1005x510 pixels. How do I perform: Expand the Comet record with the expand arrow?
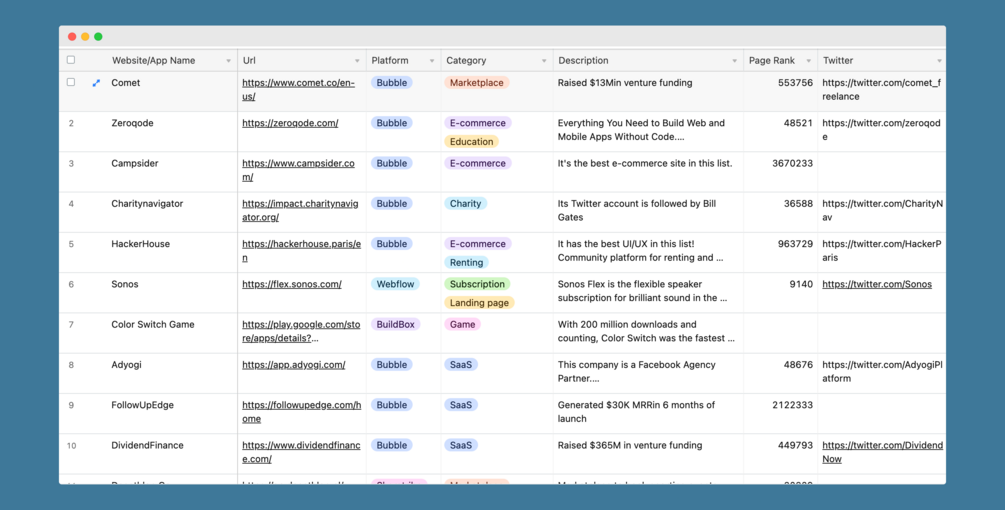[96, 83]
